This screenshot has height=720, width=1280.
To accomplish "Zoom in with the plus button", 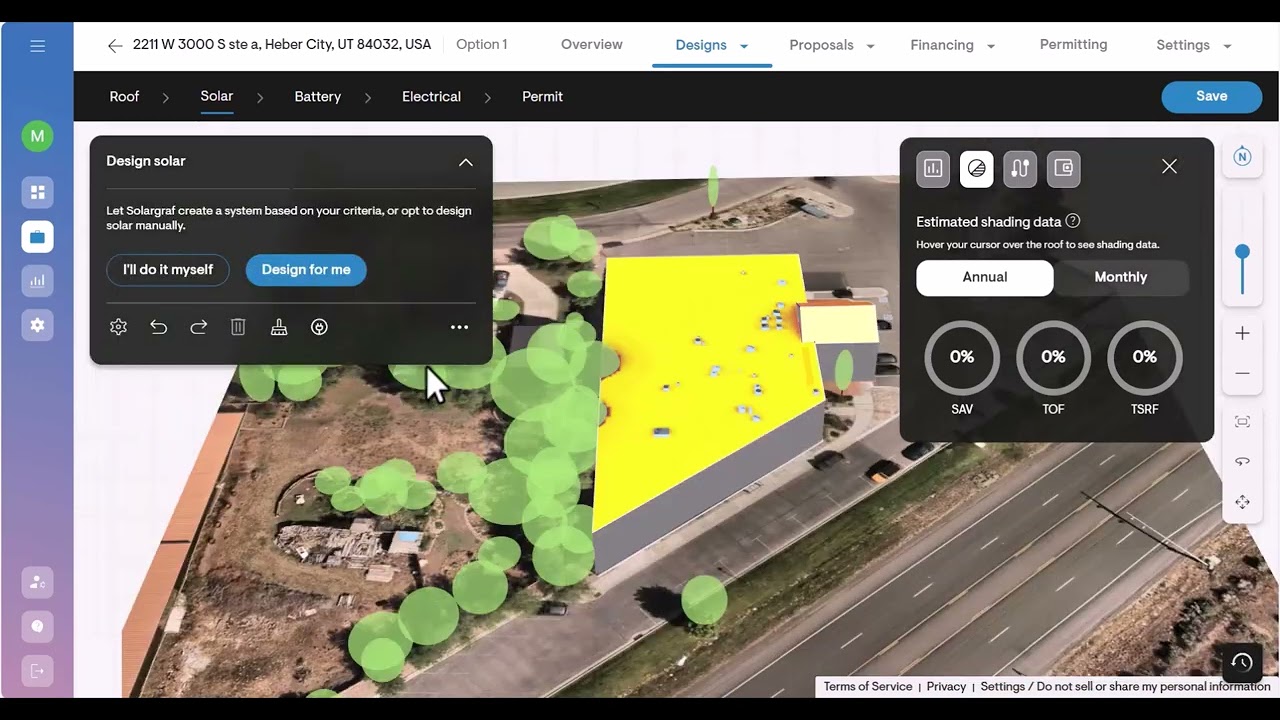I will 1242,333.
